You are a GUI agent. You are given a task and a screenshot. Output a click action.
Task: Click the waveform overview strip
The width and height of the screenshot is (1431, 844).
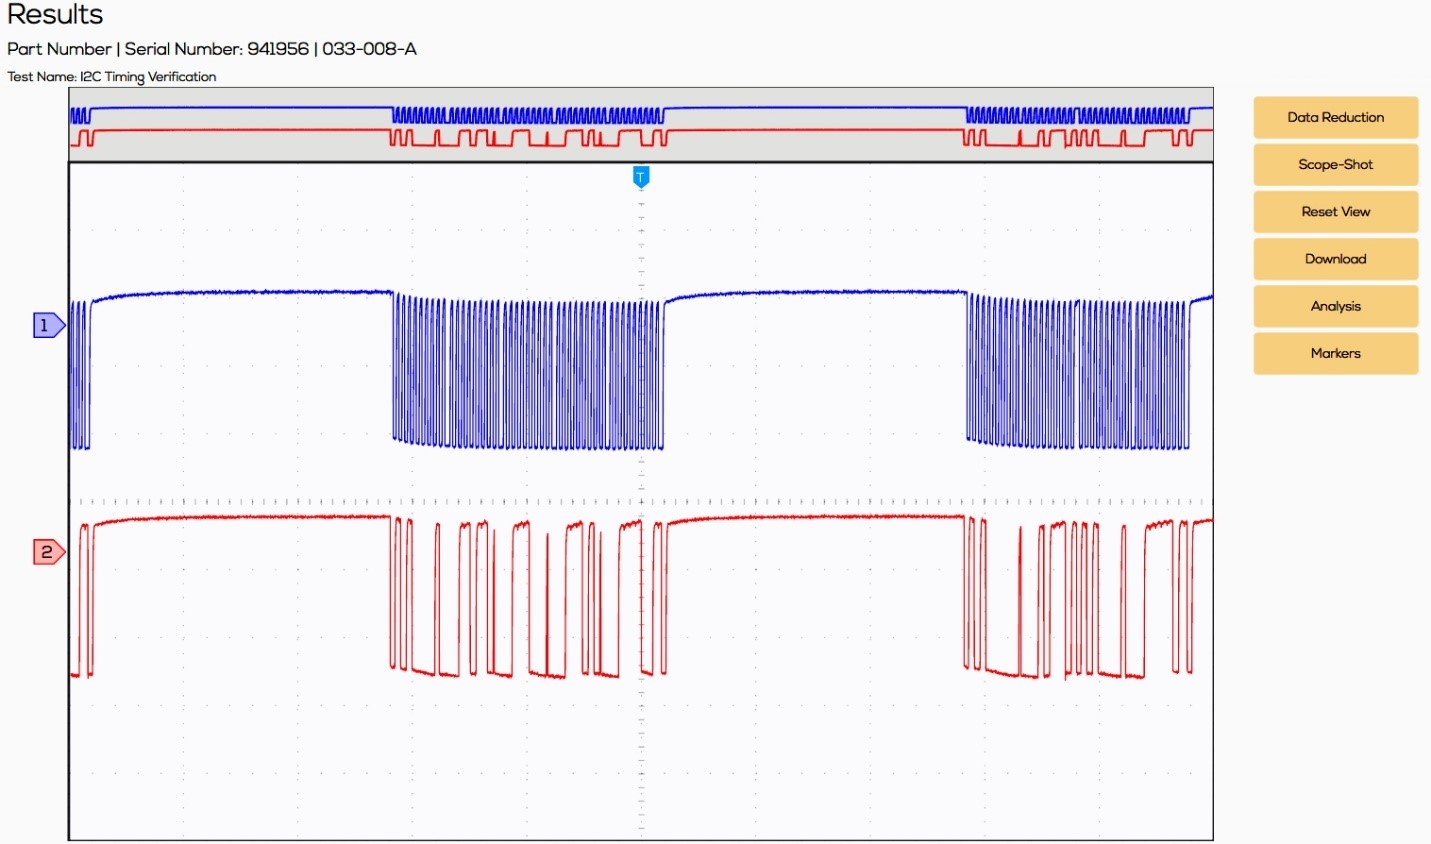point(641,124)
